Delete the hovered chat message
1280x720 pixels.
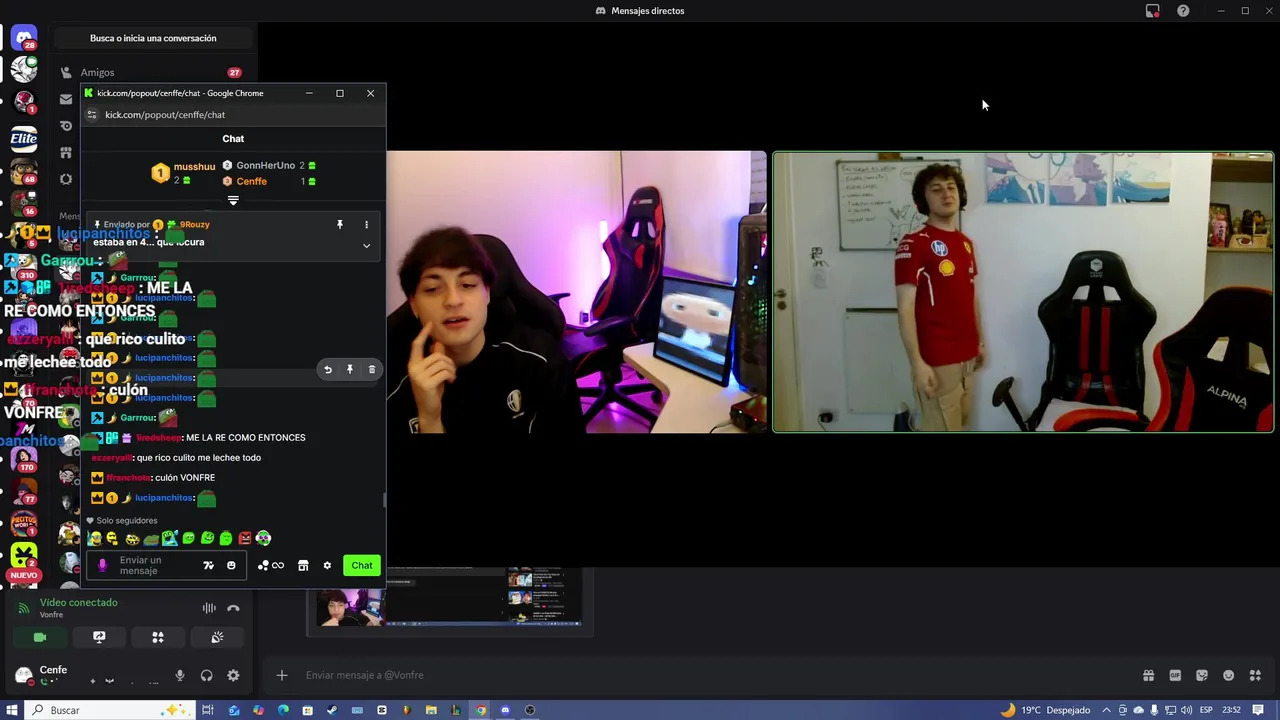pos(371,369)
